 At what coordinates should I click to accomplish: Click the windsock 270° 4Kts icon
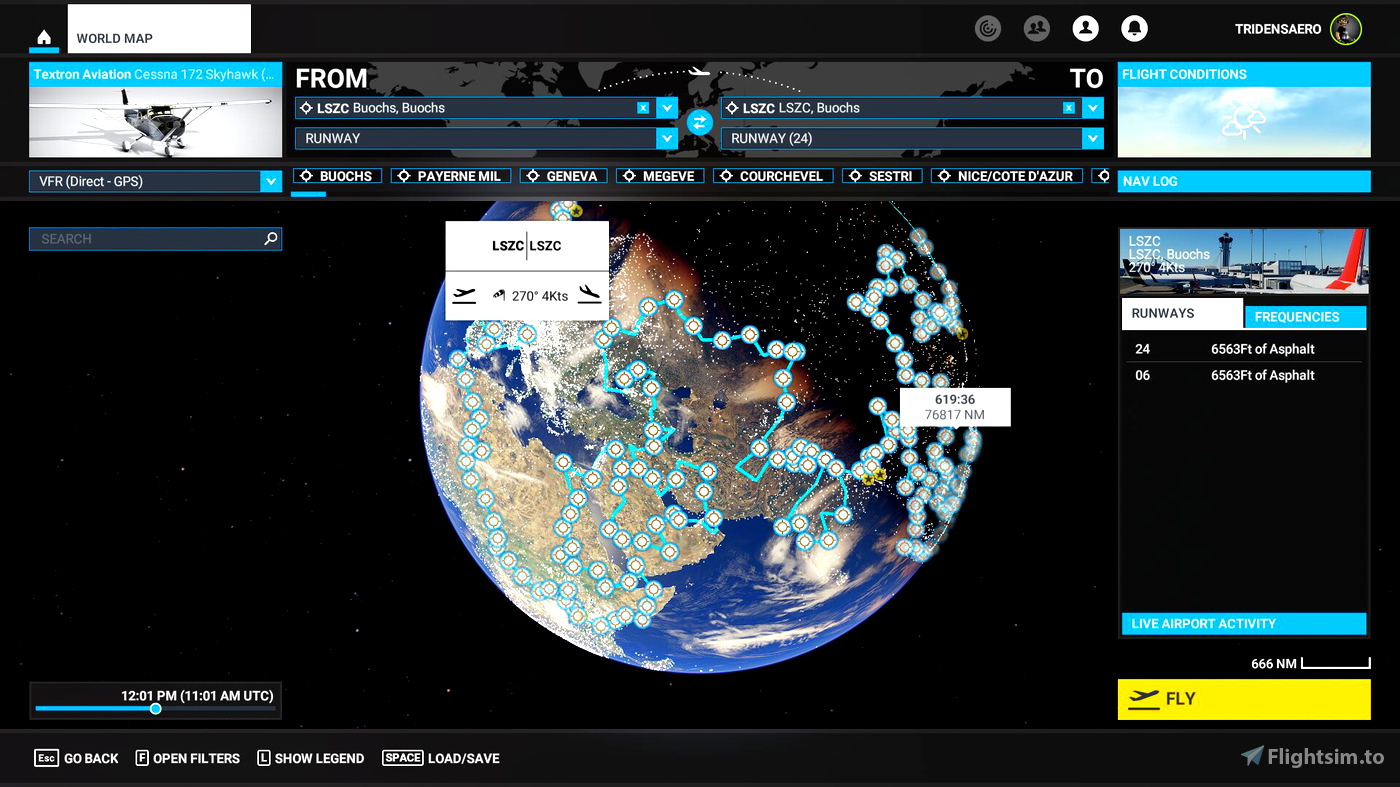(x=499, y=296)
